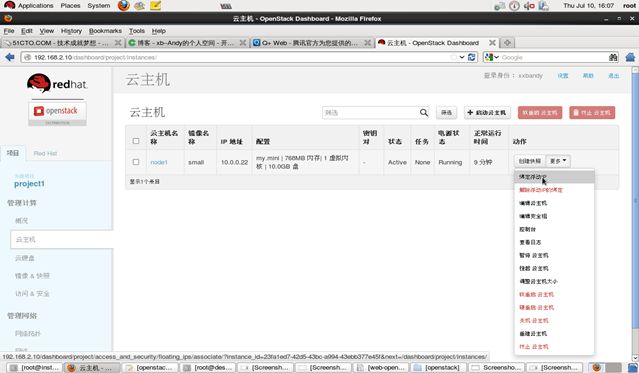Image resolution: width=639 pixels, height=373 pixels.
Task: Select 编辑安全组 in the dropdown menu
Action: [x=554, y=216]
